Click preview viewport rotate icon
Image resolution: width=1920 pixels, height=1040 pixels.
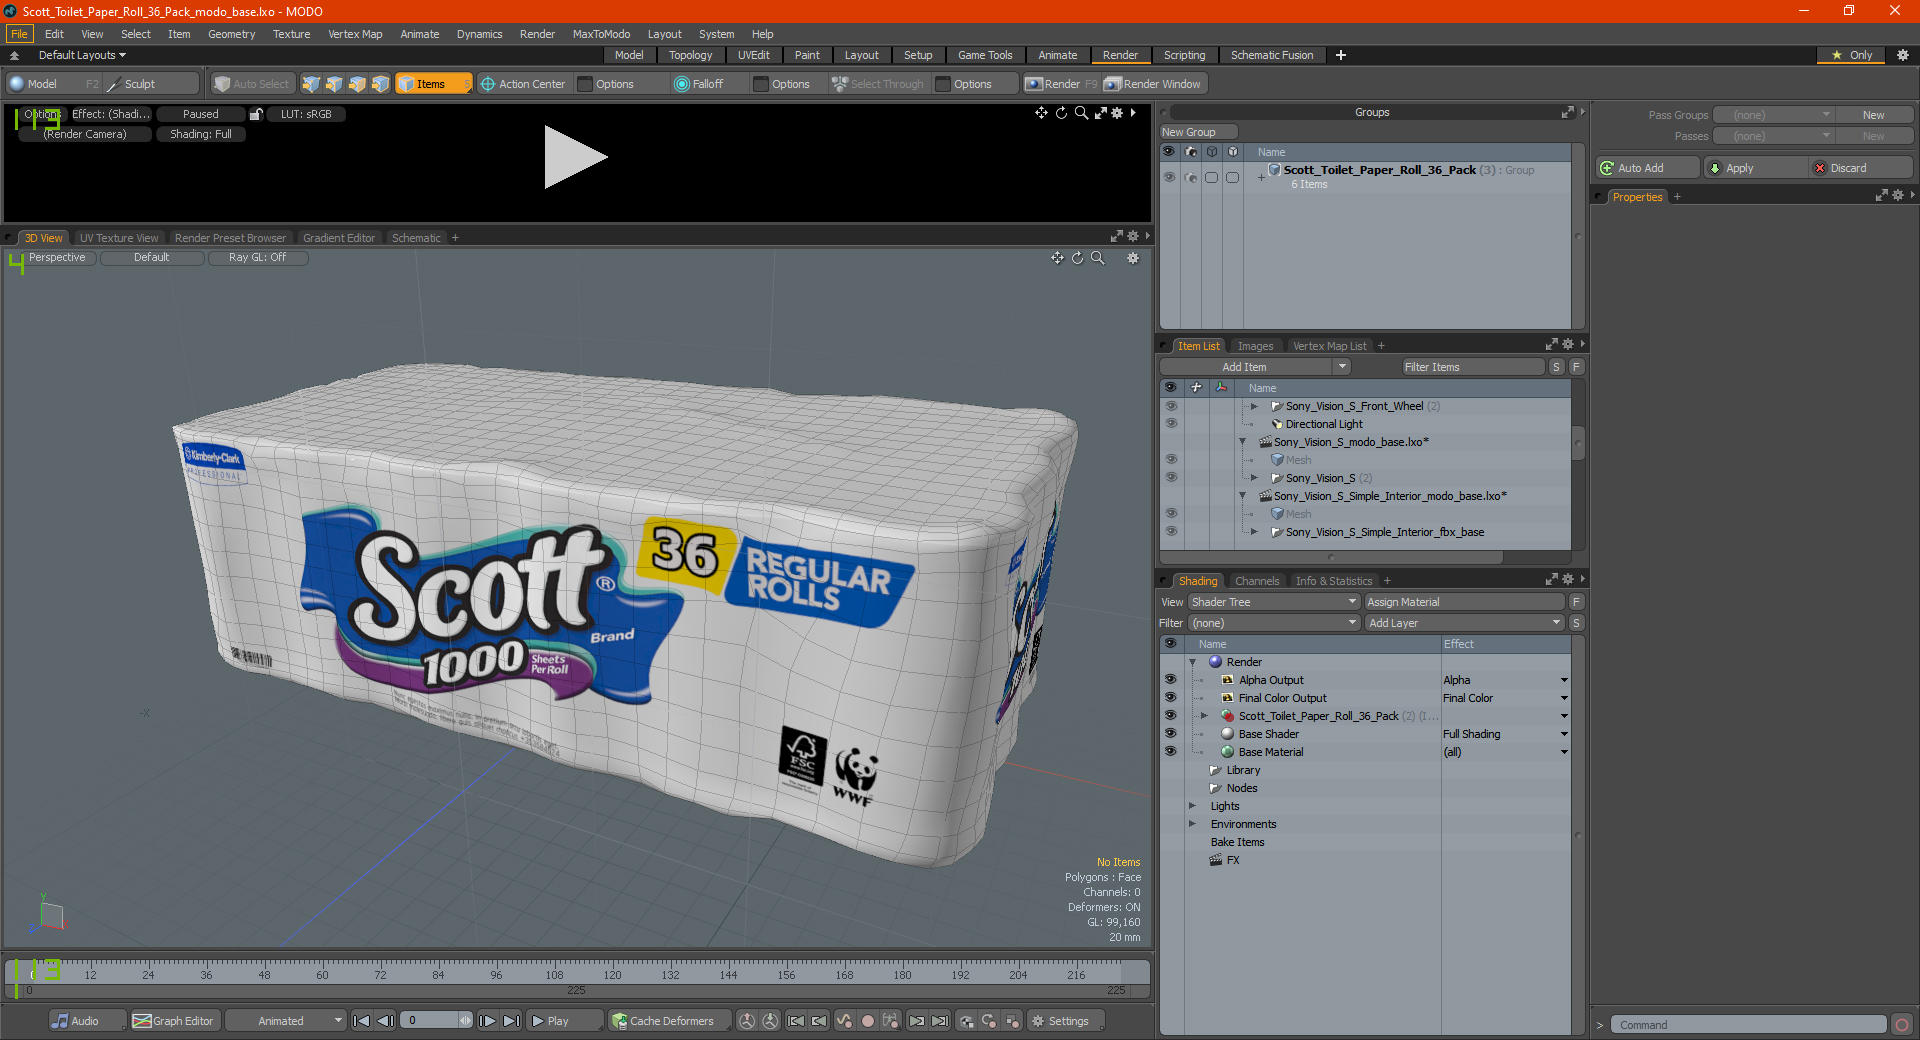coord(1061,113)
